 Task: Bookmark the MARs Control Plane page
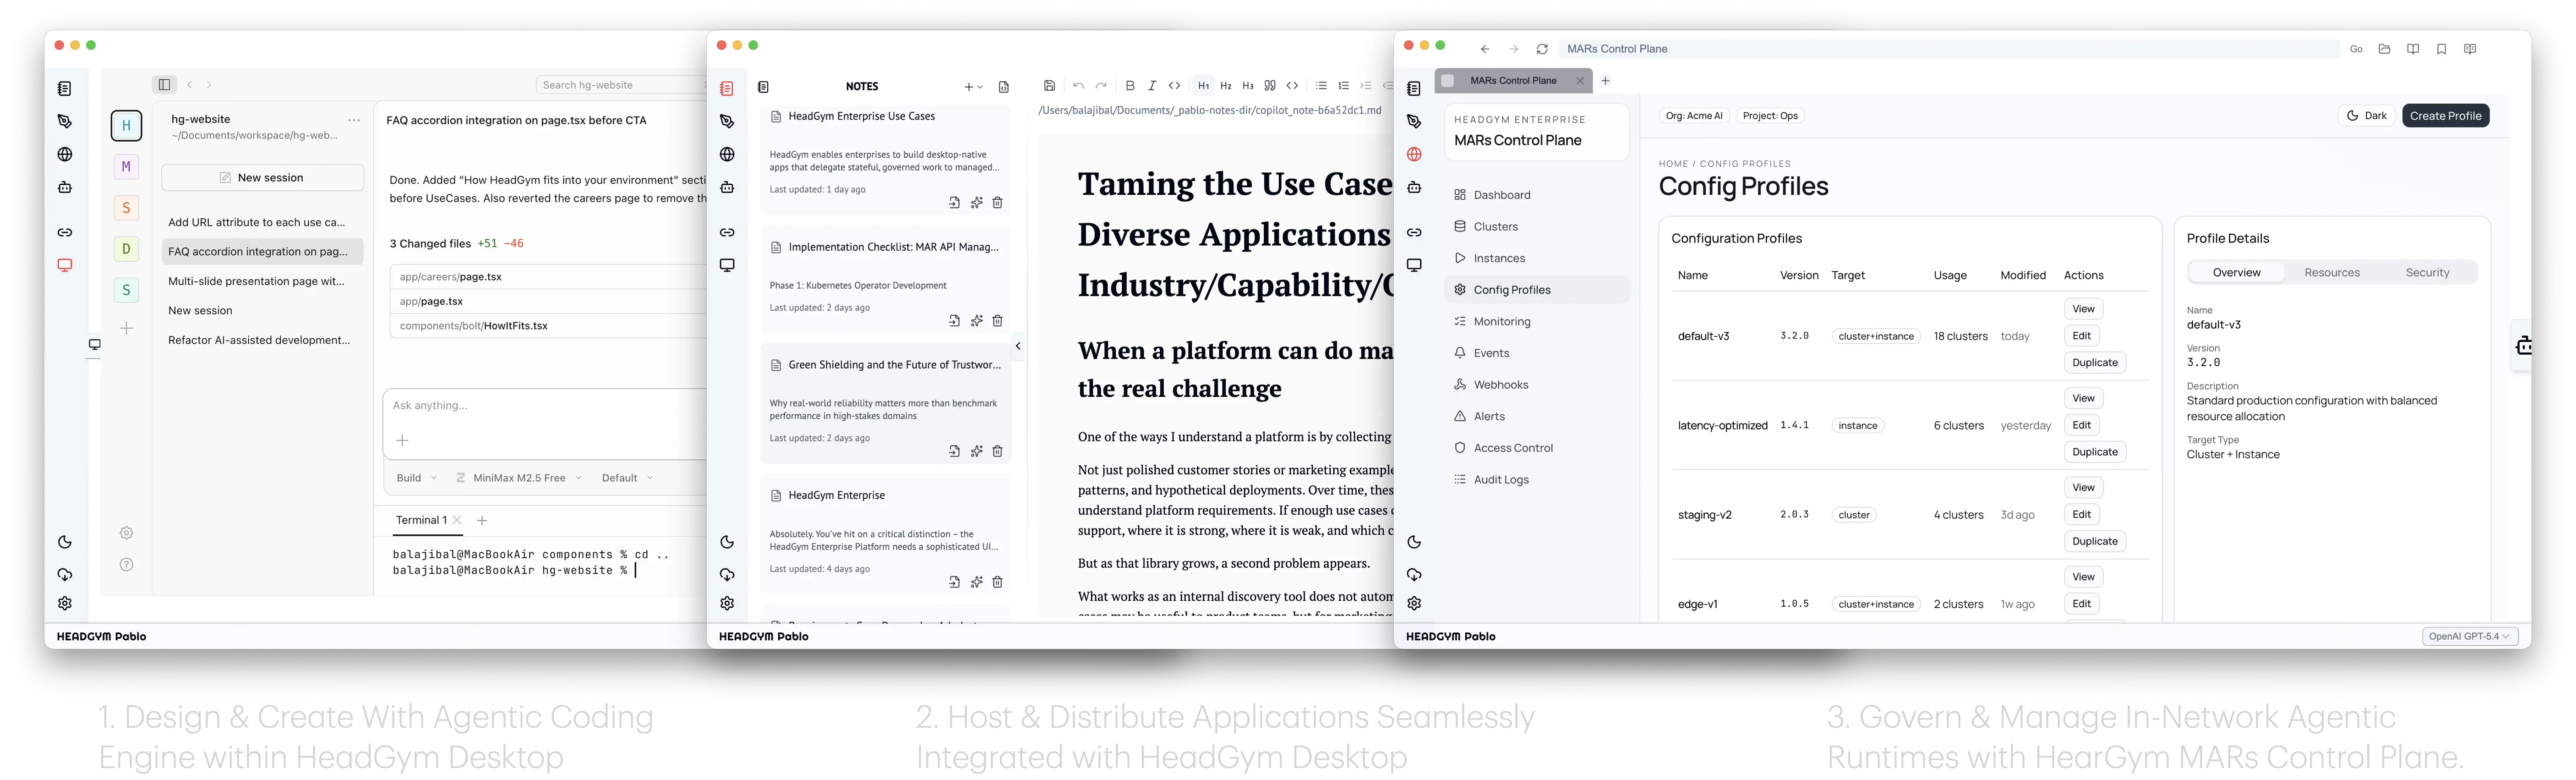[2441, 49]
